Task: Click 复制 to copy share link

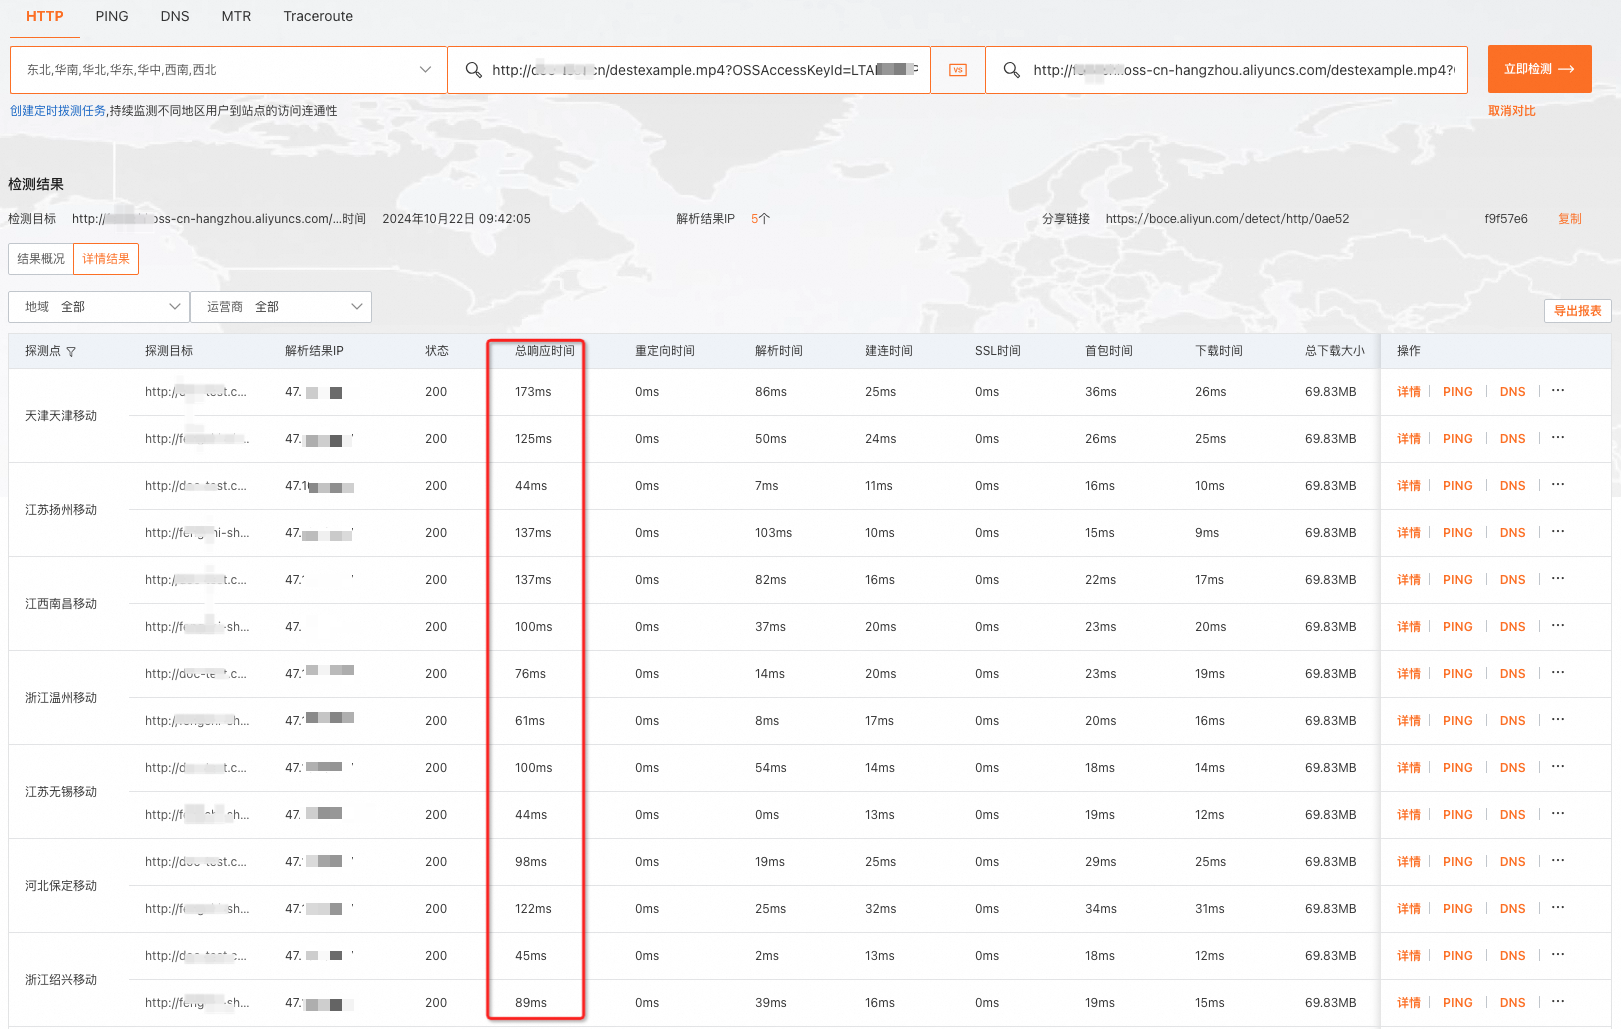Action: [1570, 219]
